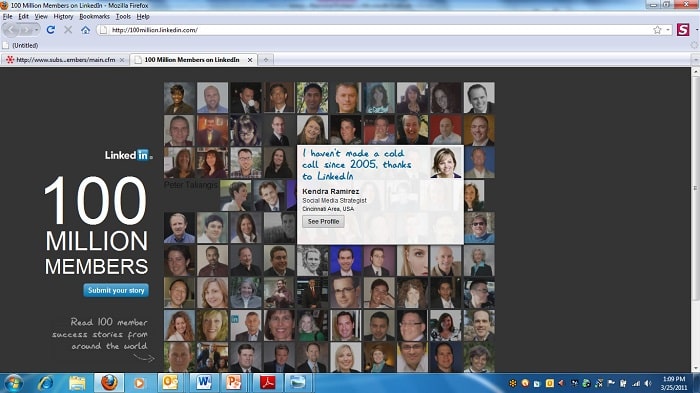The image size is (700, 393).
Task: Expand the URL bar history dropdown arrow
Action: (668, 30)
